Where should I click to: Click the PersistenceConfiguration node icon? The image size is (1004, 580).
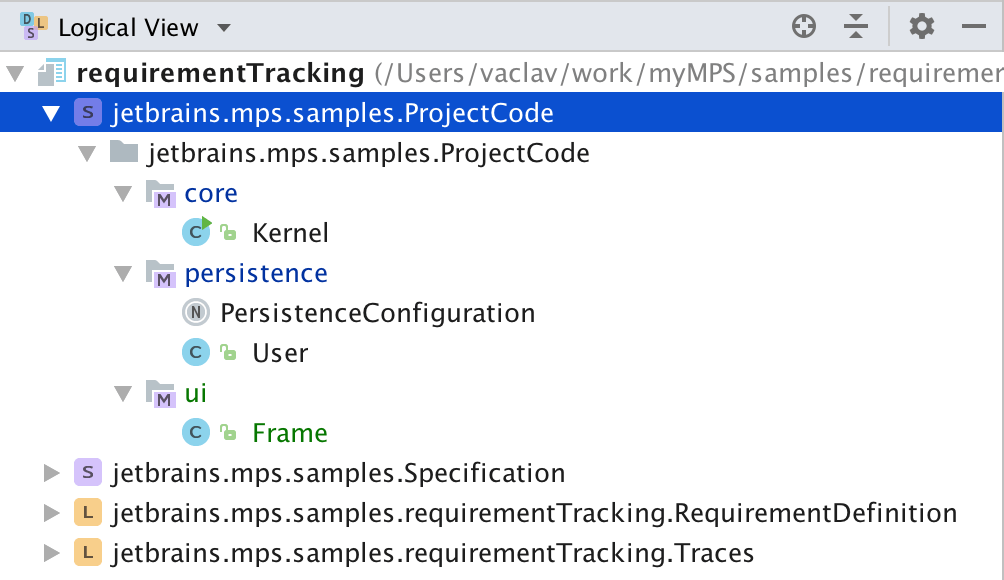coord(196,313)
